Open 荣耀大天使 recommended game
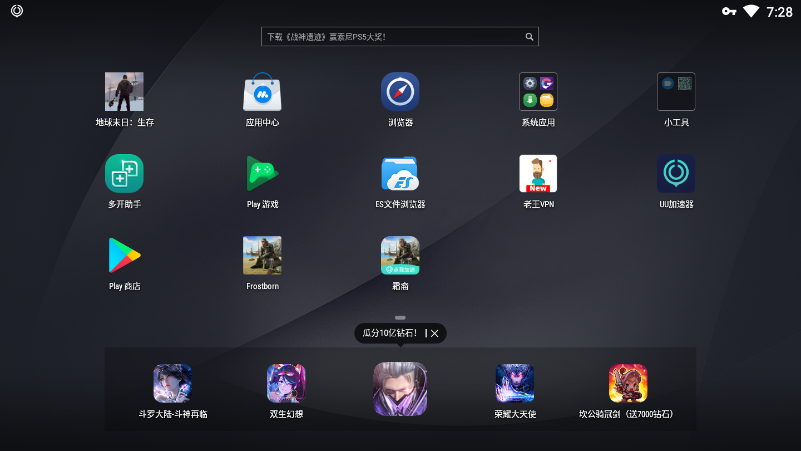 click(515, 383)
